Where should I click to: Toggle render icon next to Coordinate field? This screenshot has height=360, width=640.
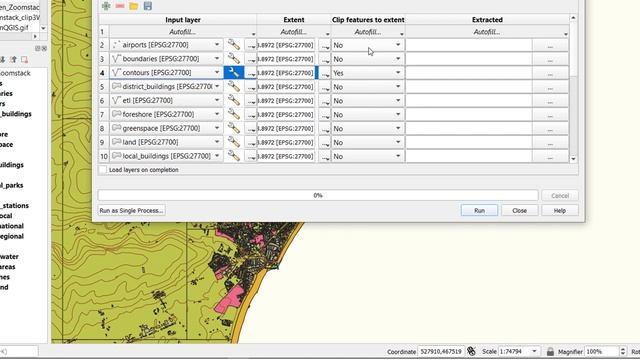click(471, 351)
